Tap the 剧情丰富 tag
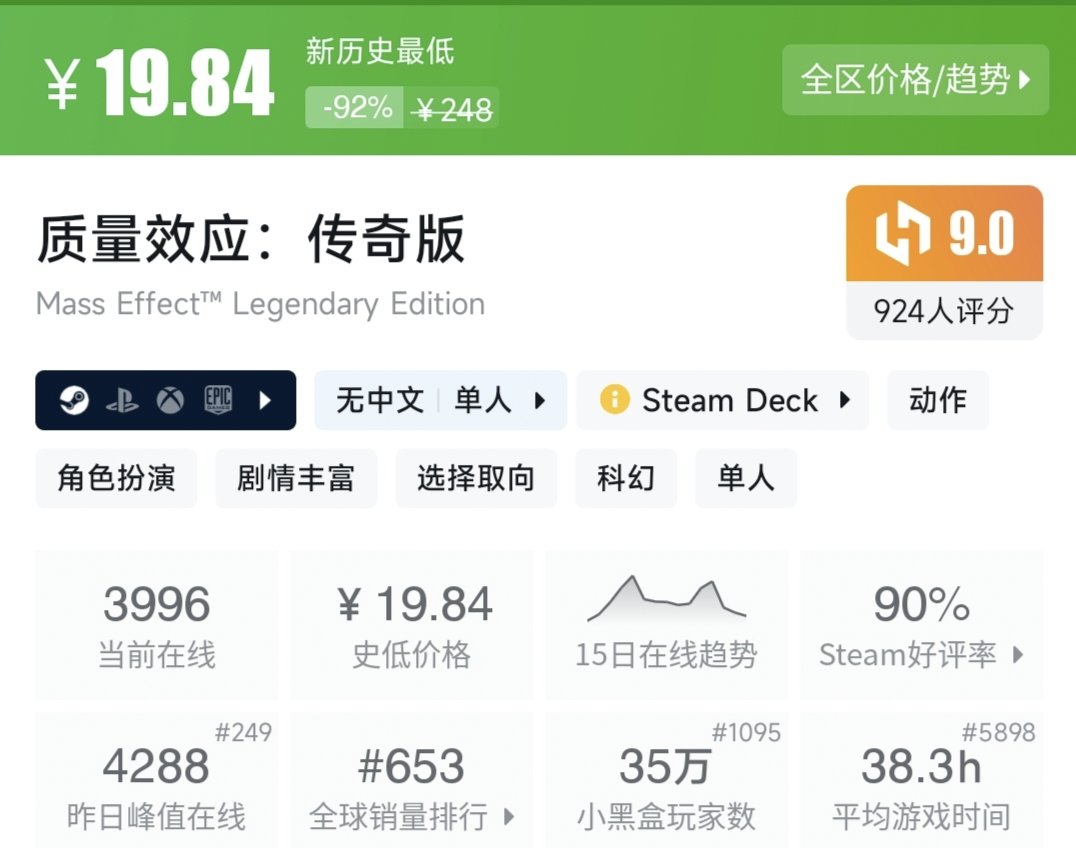This screenshot has width=1076, height=848. click(x=296, y=478)
